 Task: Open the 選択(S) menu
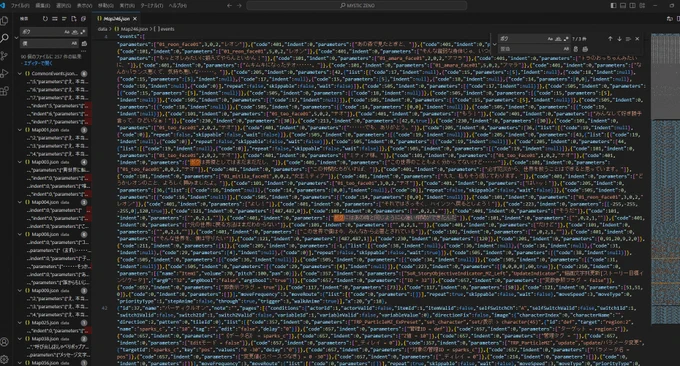[63, 6]
